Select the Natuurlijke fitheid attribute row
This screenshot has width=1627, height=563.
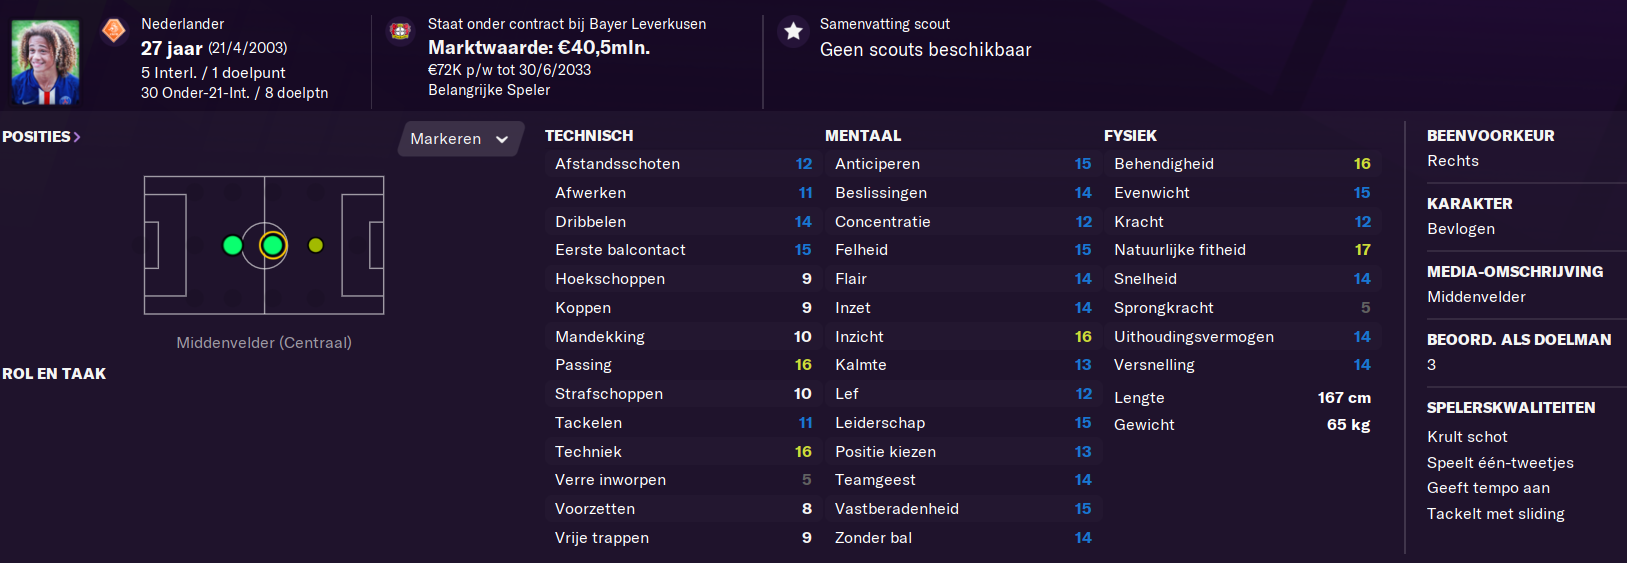pyautogui.click(x=1242, y=250)
